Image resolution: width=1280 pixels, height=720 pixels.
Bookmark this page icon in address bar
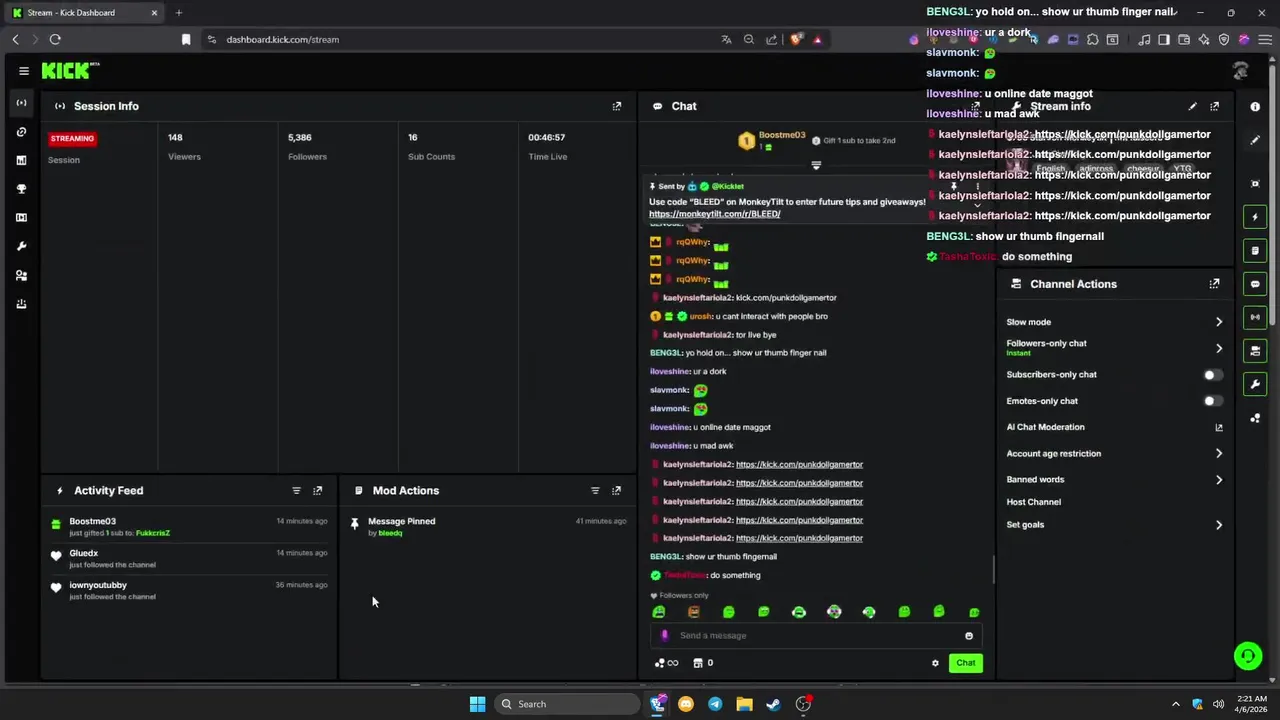tap(186, 40)
